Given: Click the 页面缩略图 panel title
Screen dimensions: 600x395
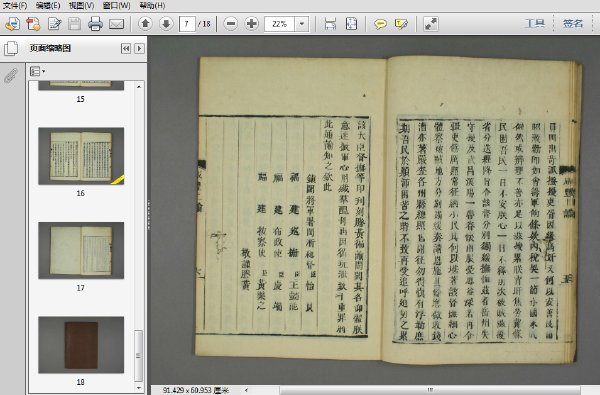Looking at the screenshot, I should point(50,48).
